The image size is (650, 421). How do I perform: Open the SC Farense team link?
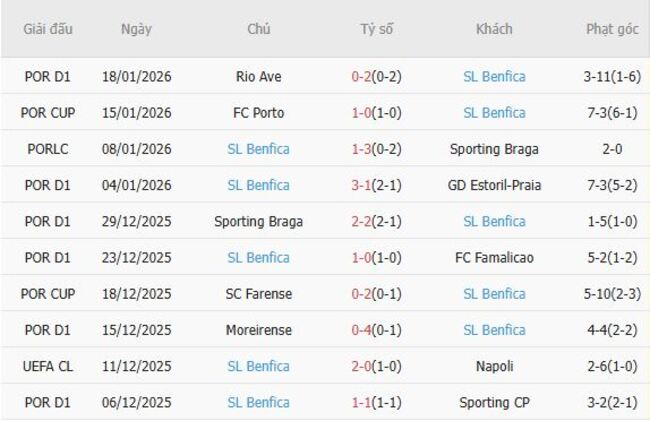pos(258,294)
